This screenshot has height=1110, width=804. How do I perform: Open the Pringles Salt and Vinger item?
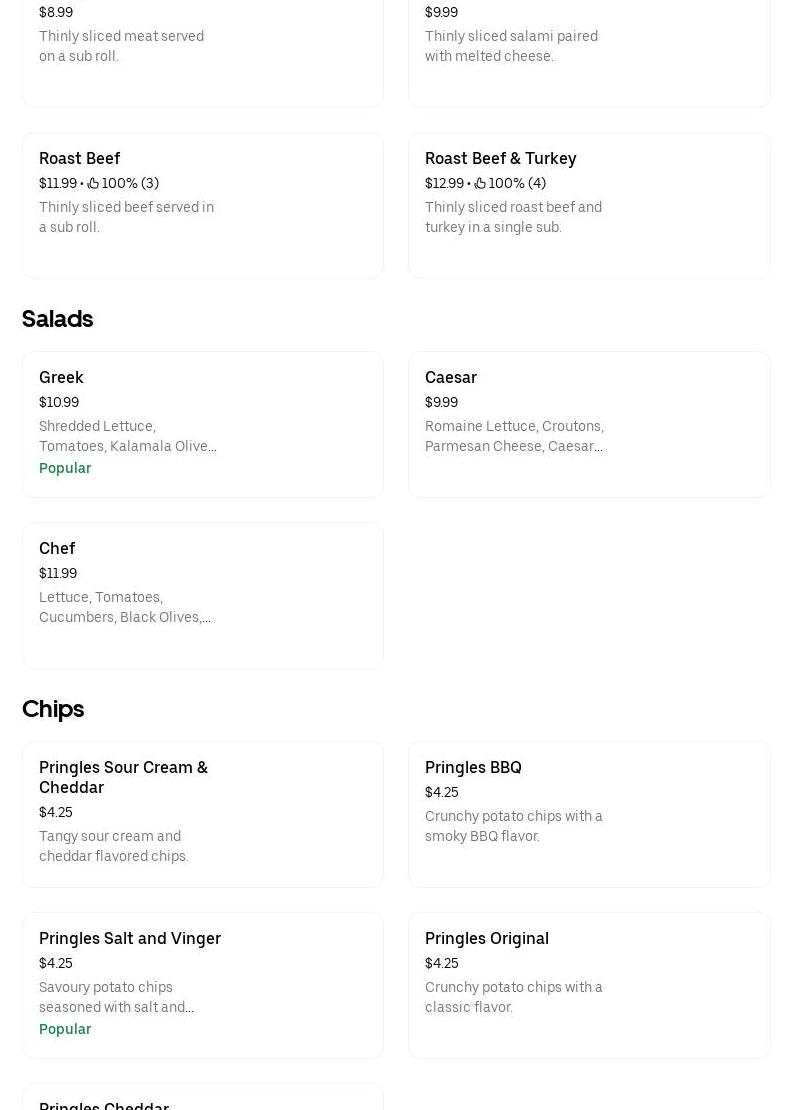pos(202,985)
